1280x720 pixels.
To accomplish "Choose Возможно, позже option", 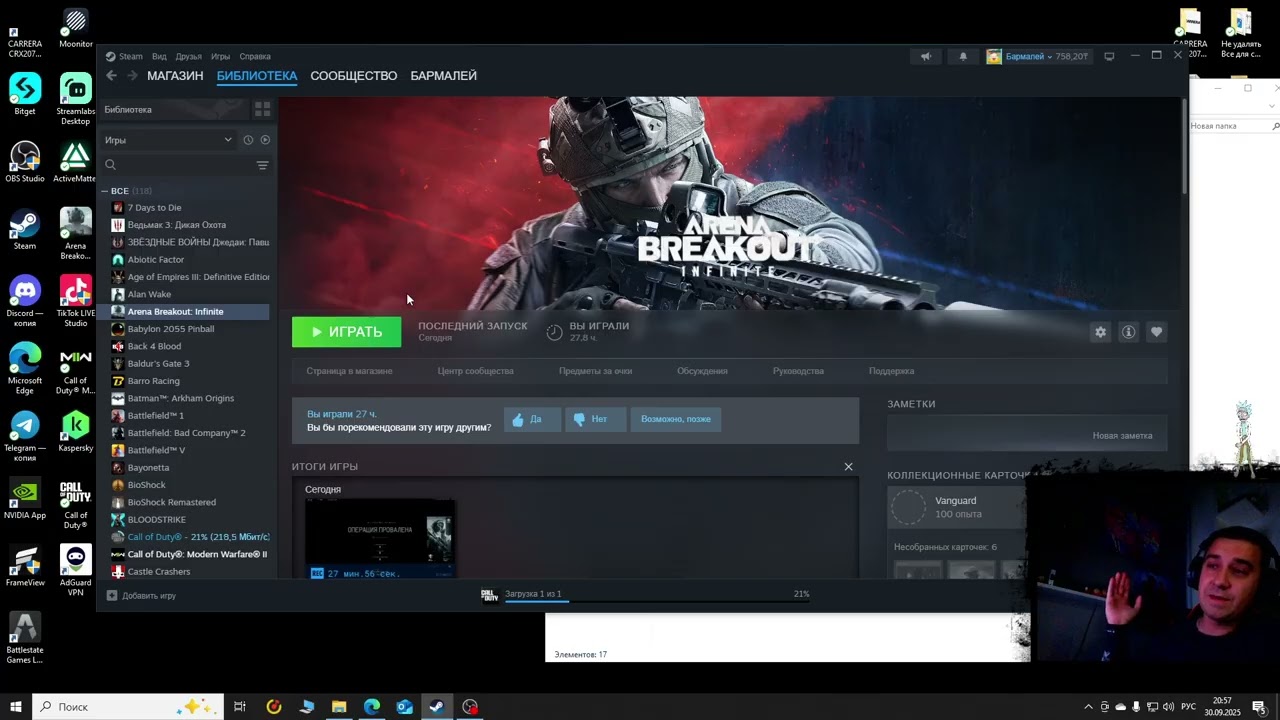I will tap(676, 419).
